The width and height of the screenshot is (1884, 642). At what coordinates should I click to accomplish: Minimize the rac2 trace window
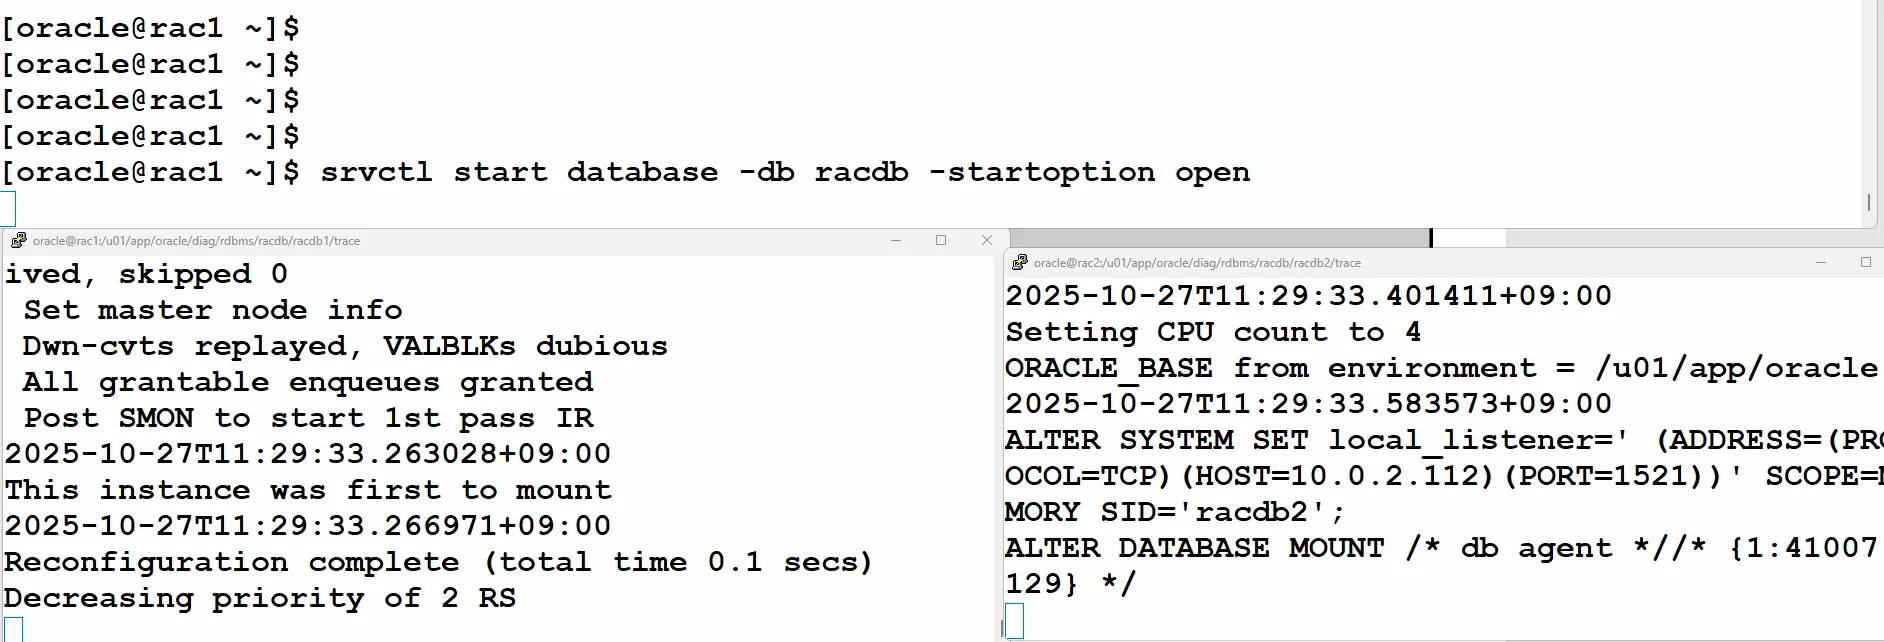click(x=1821, y=262)
